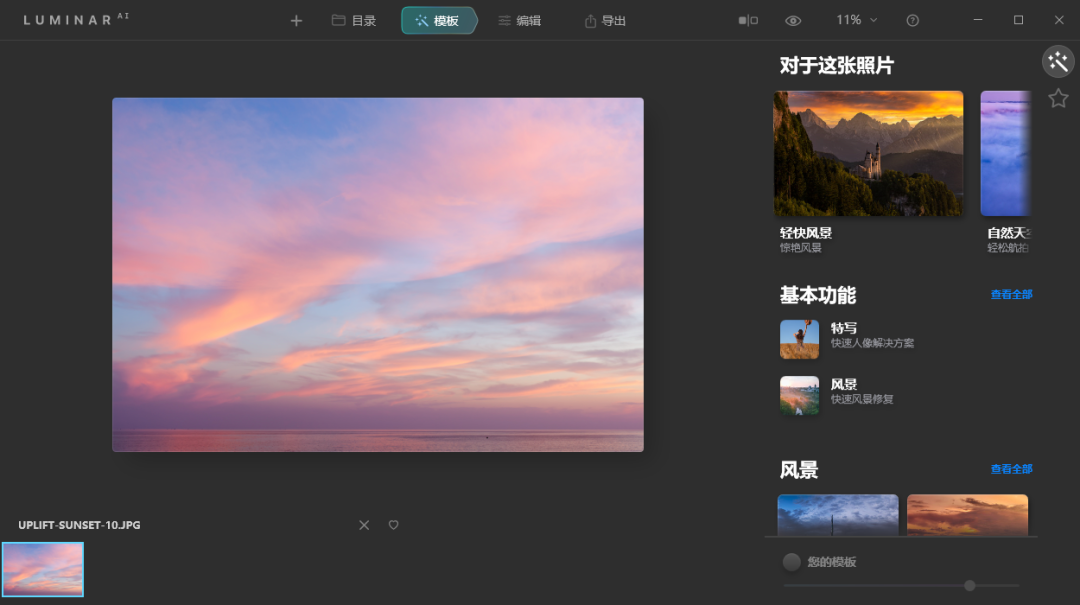This screenshot has height=605, width=1080.
Task: Select the UPLIFT-SUNSET-10.JPG filmstrip thumbnail
Action: tap(43, 570)
